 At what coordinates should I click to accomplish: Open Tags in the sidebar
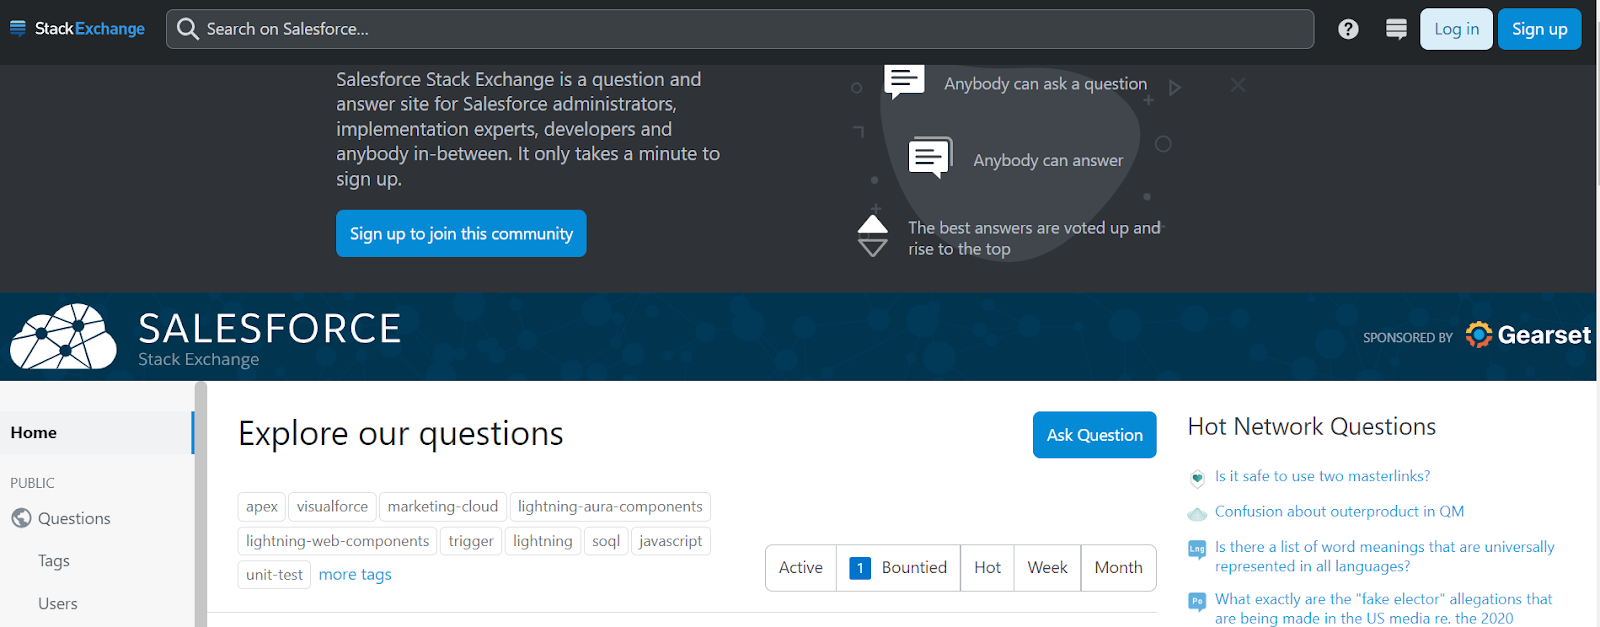coord(54,561)
